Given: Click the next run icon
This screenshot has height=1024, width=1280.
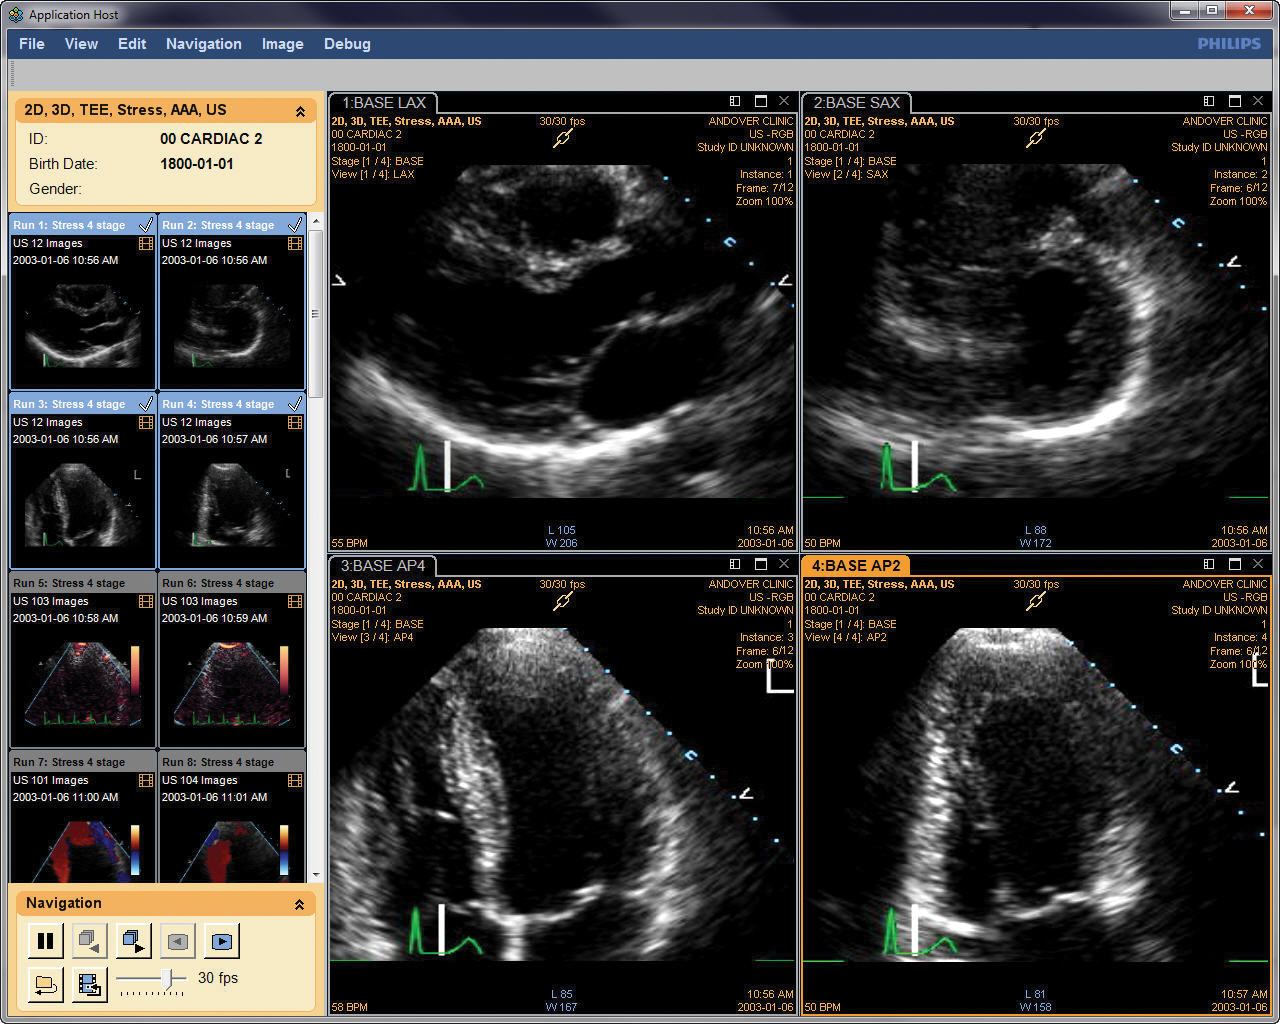Looking at the screenshot, I should (134, 941).
